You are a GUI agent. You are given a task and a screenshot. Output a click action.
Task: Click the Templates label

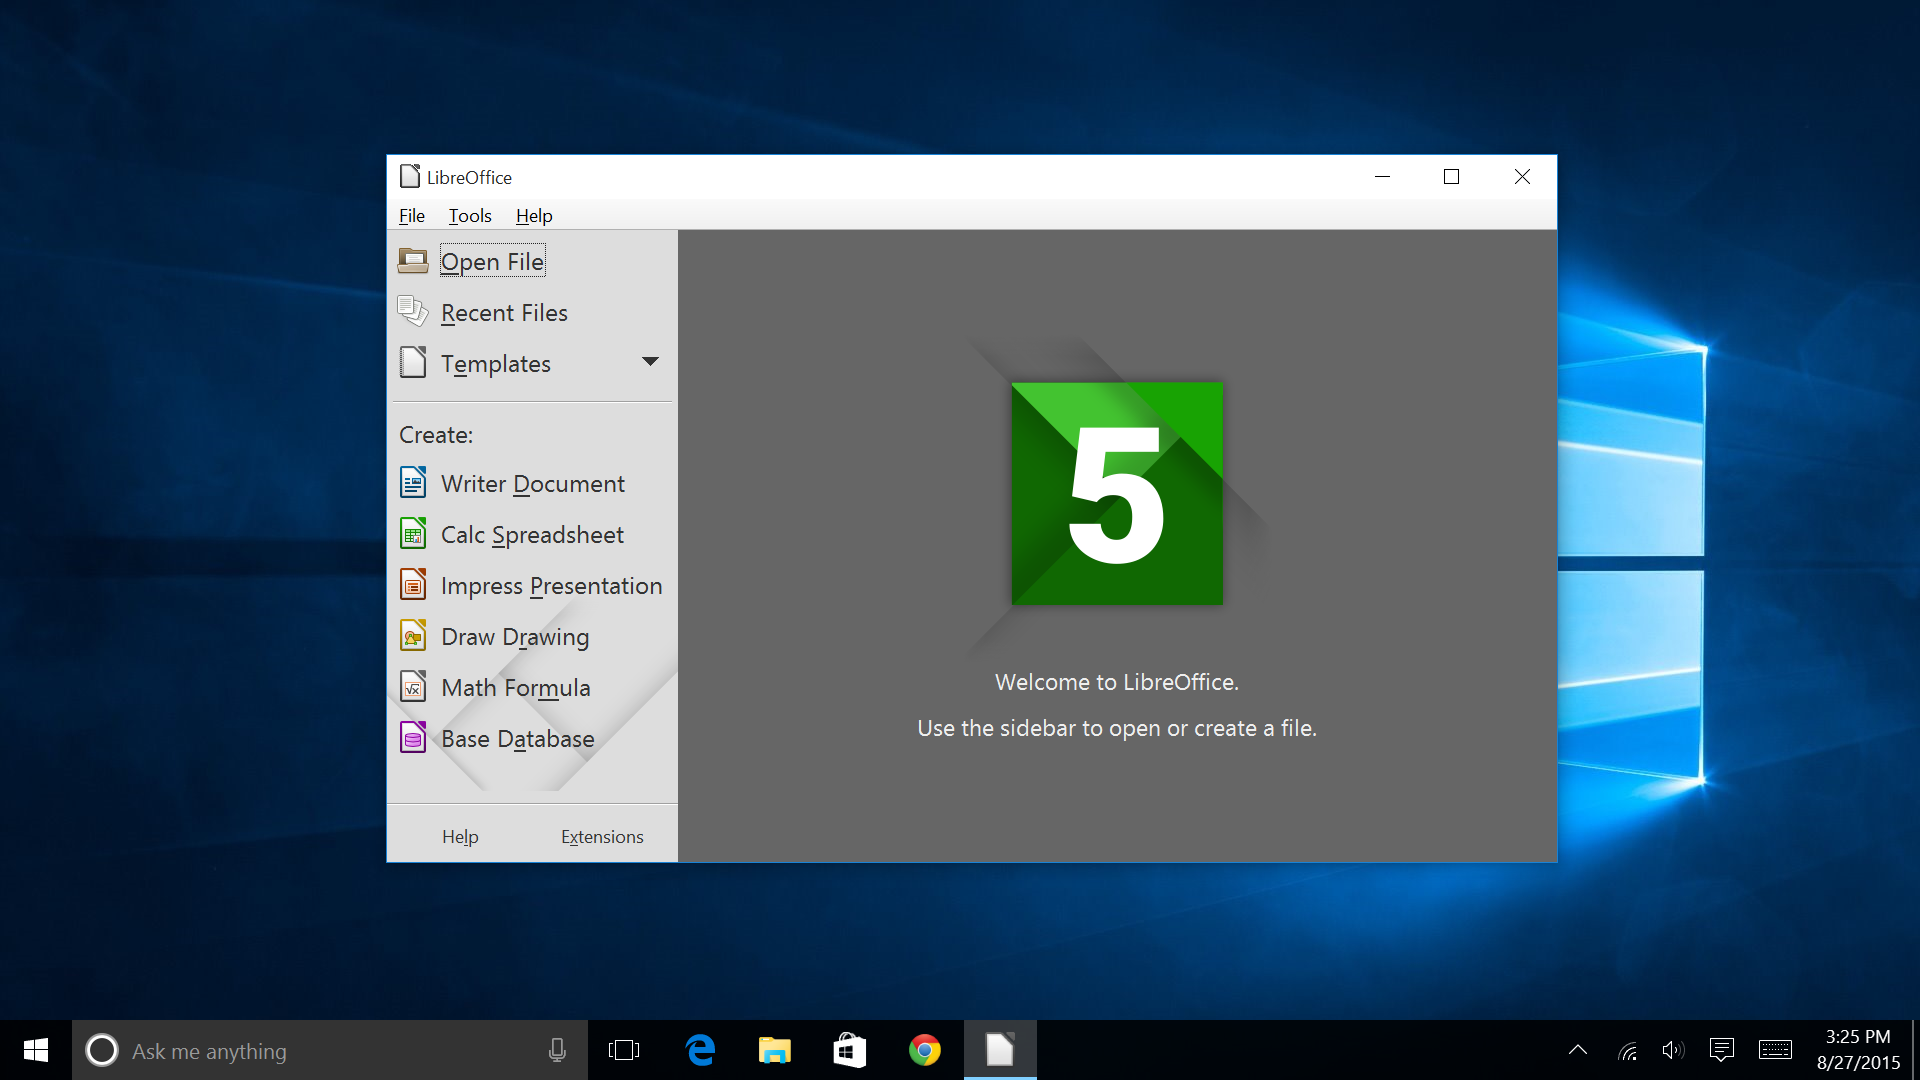[x=496, y=363]
